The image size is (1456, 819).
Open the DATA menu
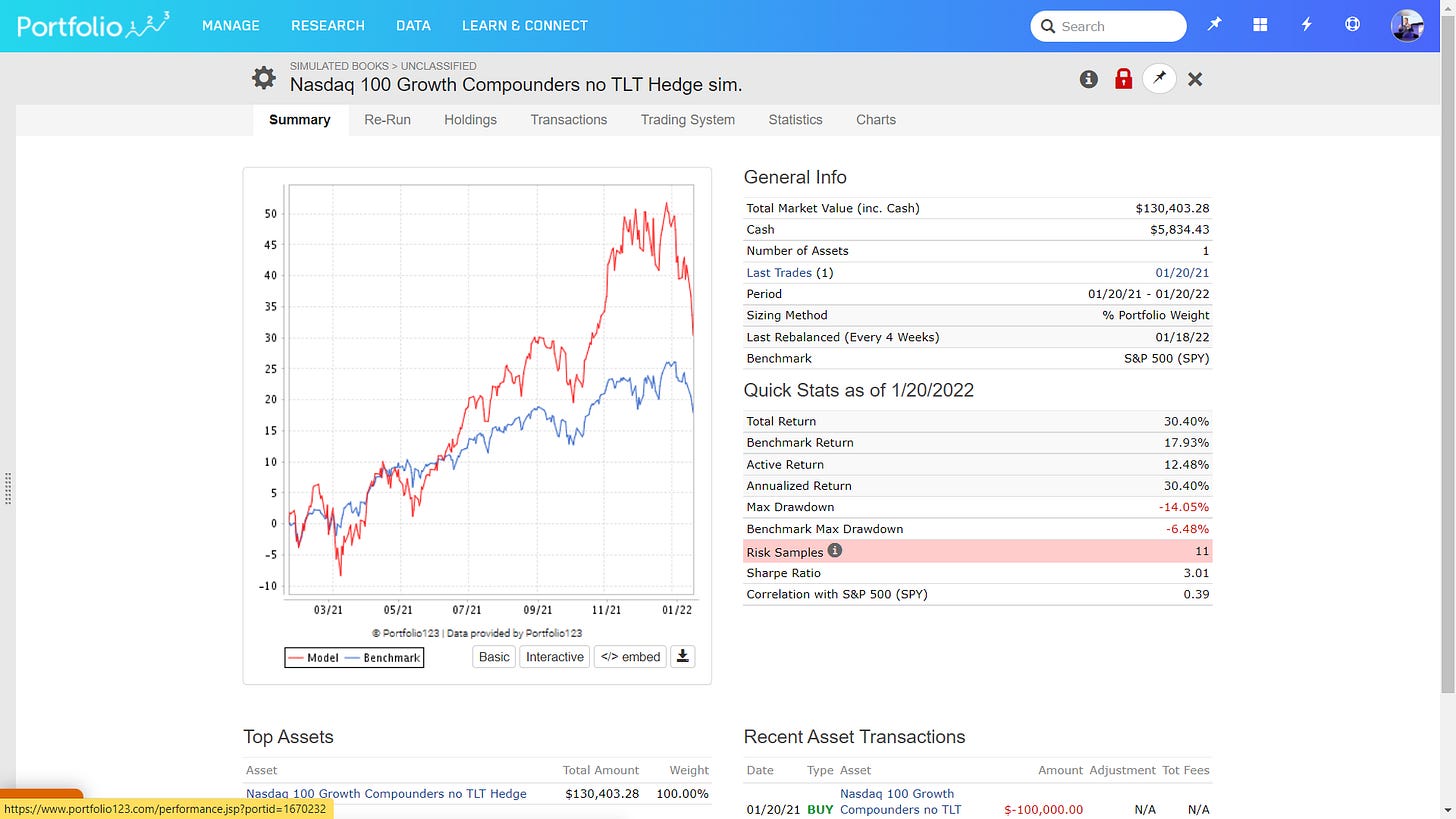click(x=413, y=26)
